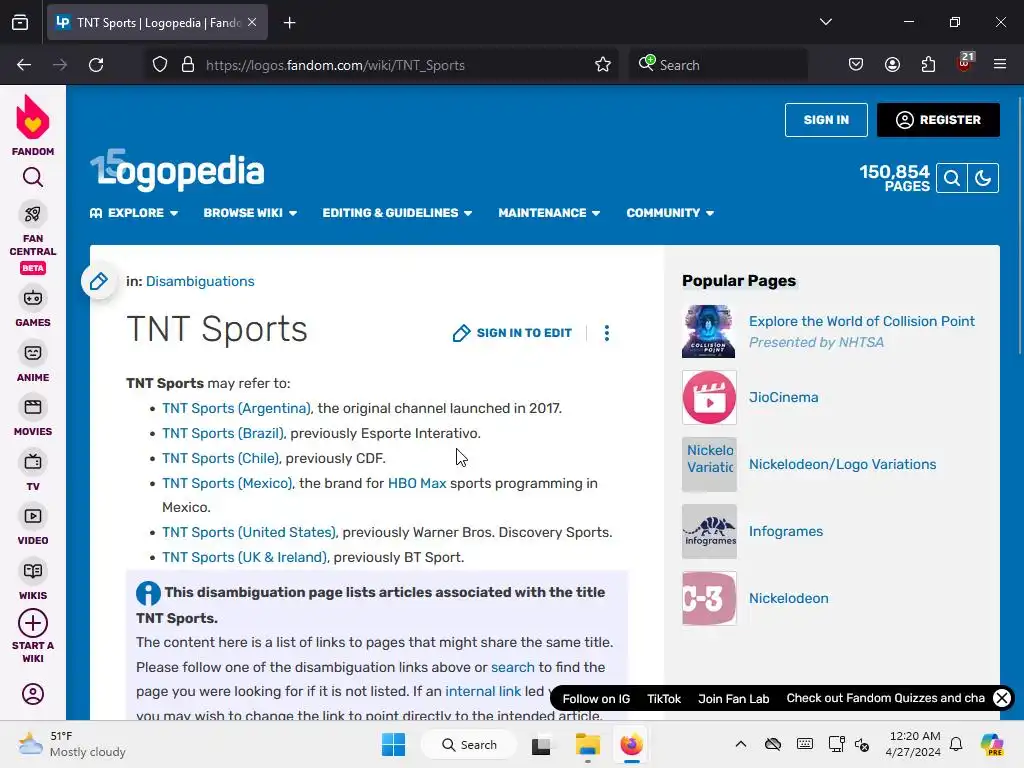Open the Nickelodeon popular page link
This screenshot has height=768, width=1024.
pos(788,598)
